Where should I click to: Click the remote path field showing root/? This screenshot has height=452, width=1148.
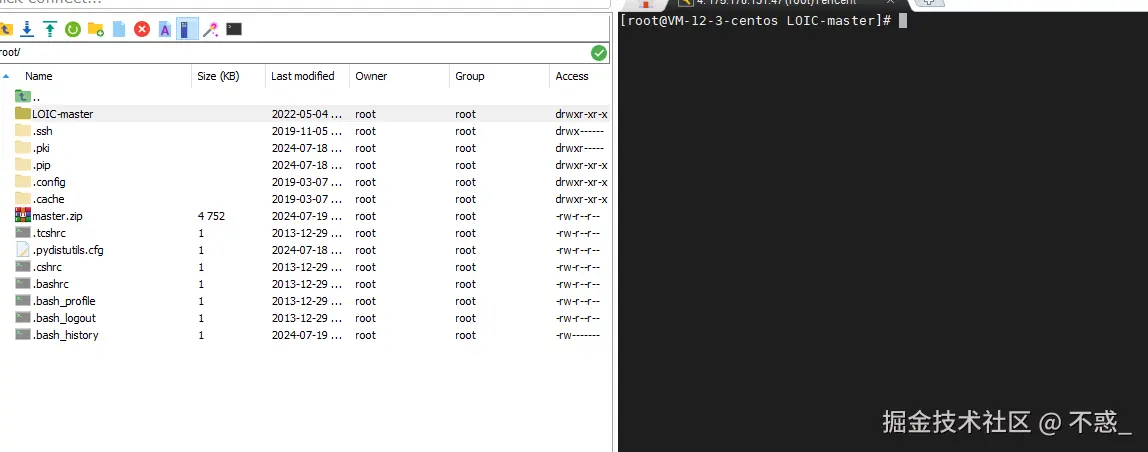click(293, 53)
